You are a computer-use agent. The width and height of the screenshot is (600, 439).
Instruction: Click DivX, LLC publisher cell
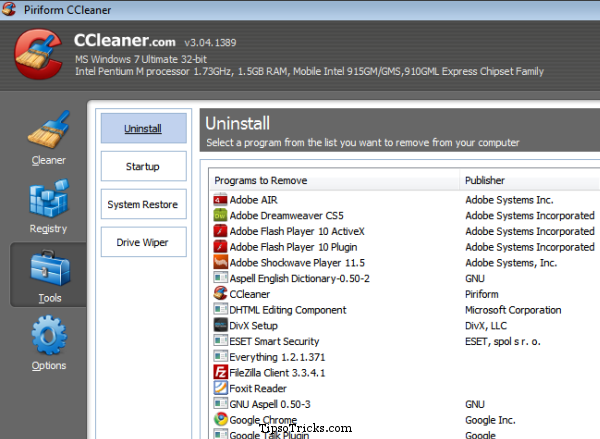pos(486,325)
